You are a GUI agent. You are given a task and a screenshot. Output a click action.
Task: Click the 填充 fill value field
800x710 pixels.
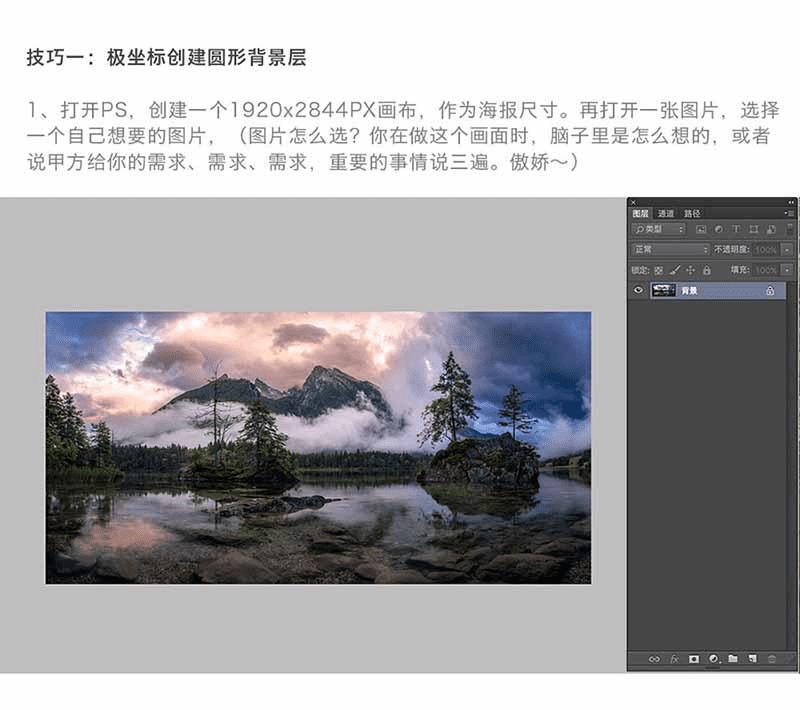[766, 270]
